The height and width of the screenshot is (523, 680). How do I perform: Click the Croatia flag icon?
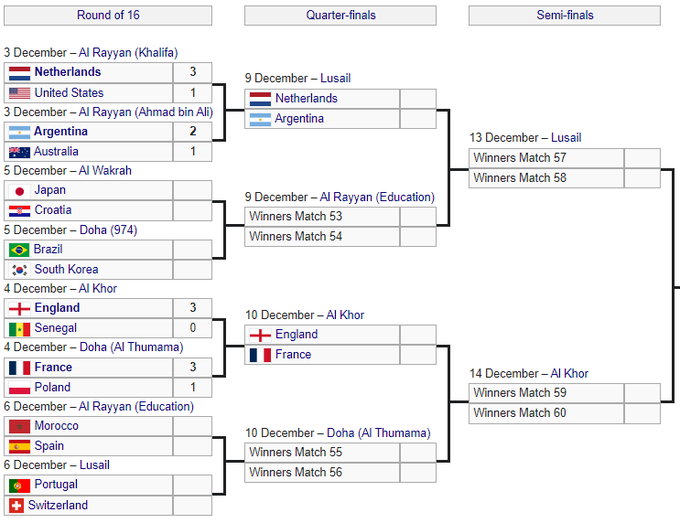[x=18, y=211]
